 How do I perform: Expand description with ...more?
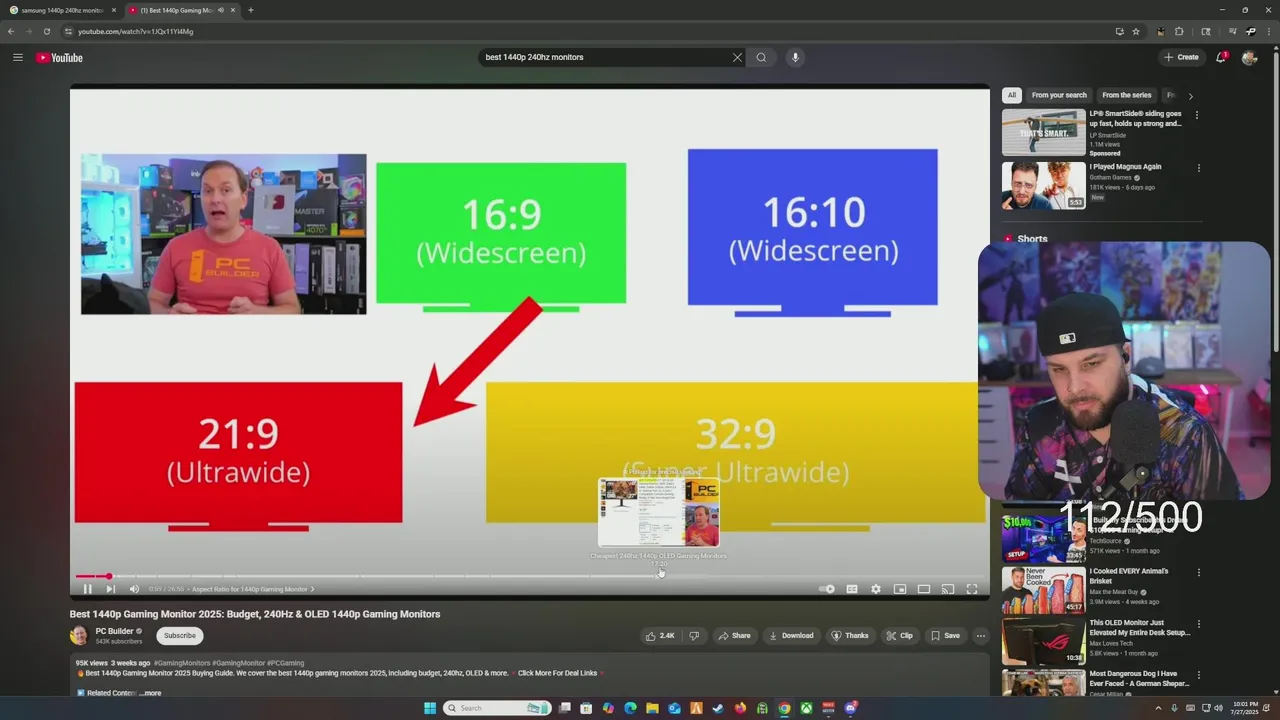(x=150, y=693)
